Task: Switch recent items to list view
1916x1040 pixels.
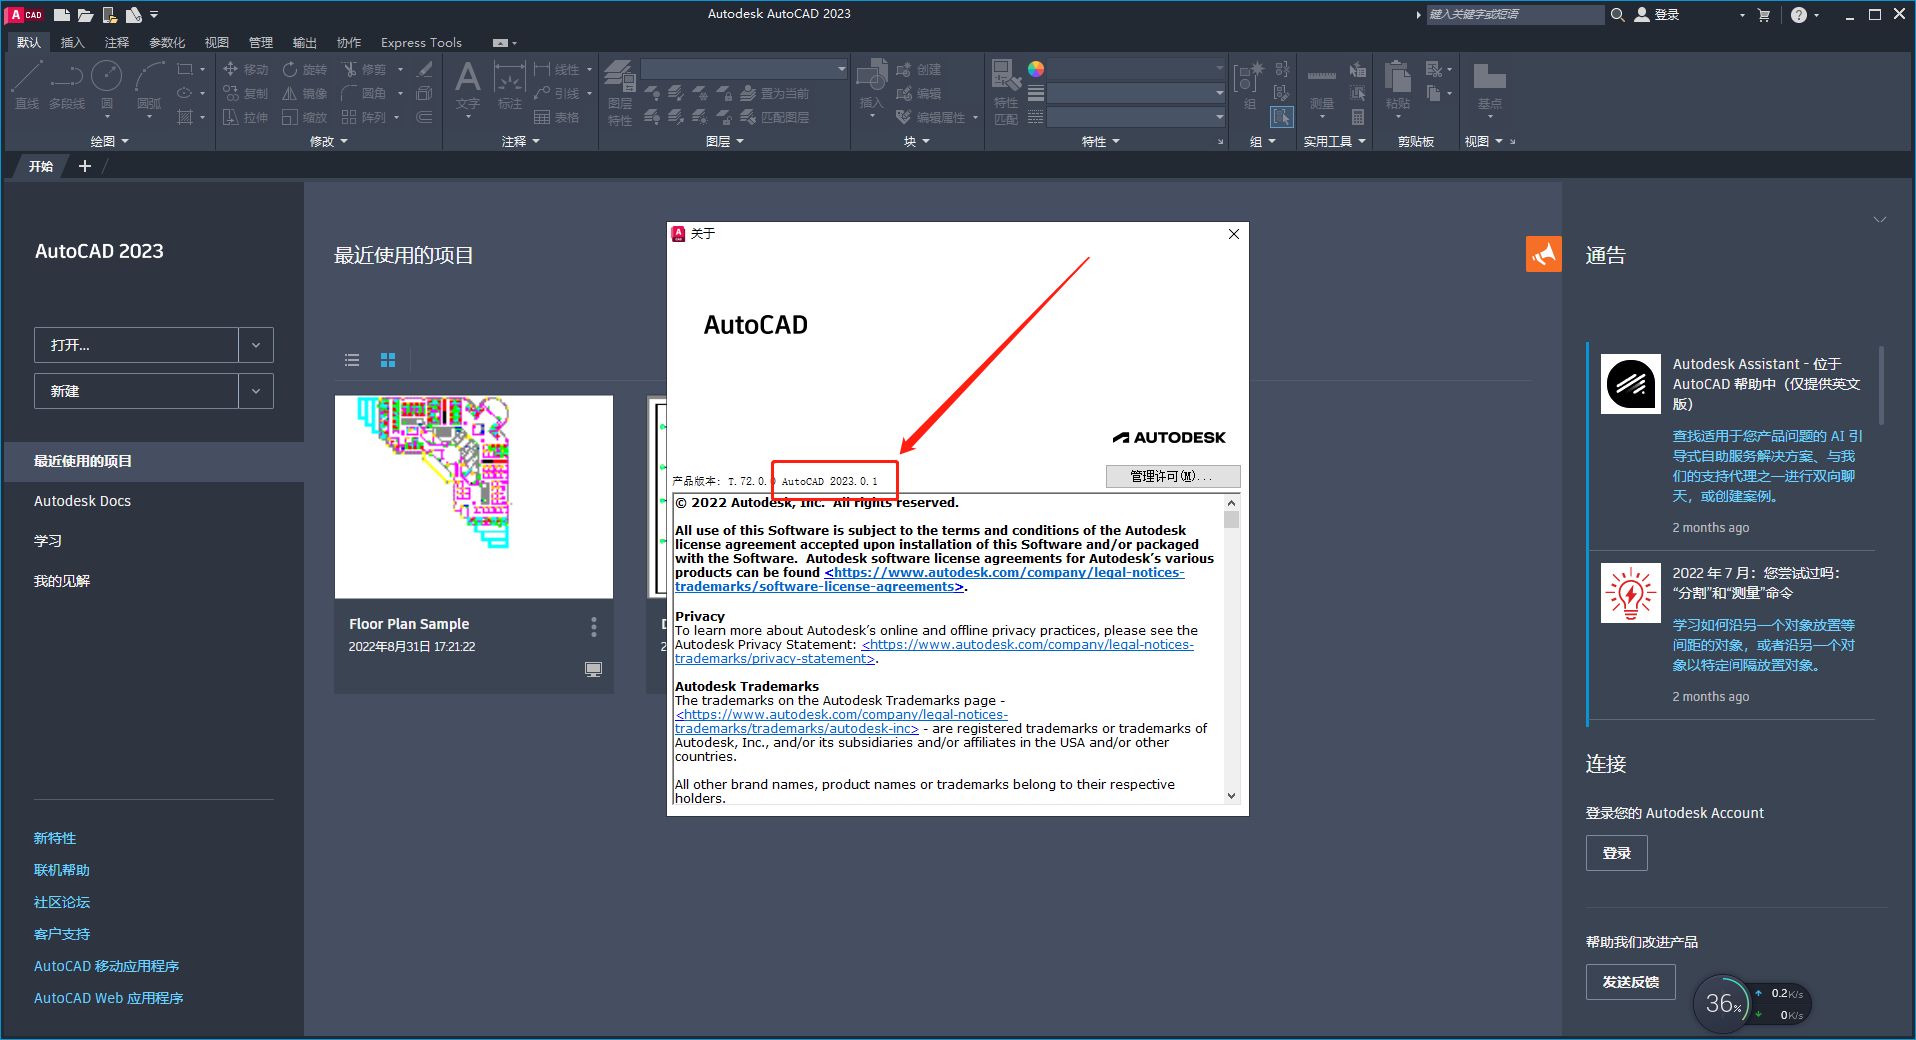Action: [352, 360]
